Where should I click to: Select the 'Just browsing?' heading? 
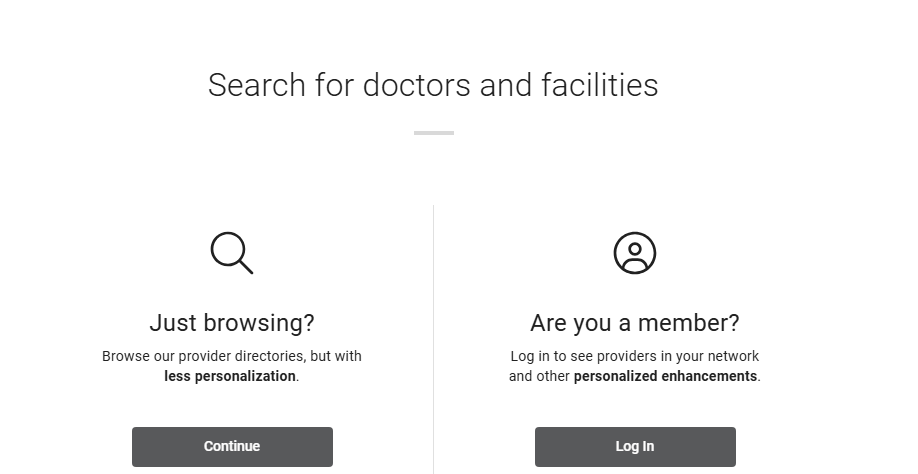[232, 323]
